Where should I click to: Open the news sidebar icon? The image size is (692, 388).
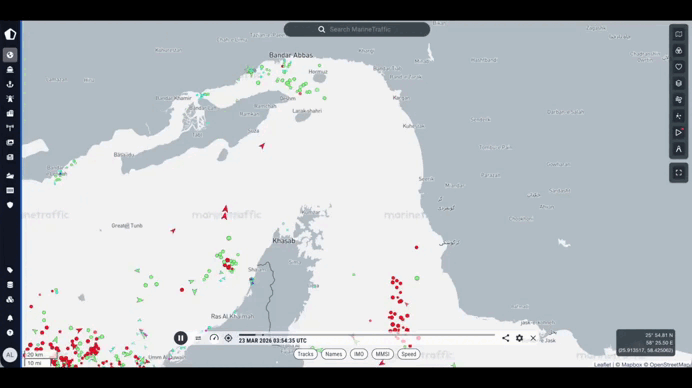[x=10, y=157]
